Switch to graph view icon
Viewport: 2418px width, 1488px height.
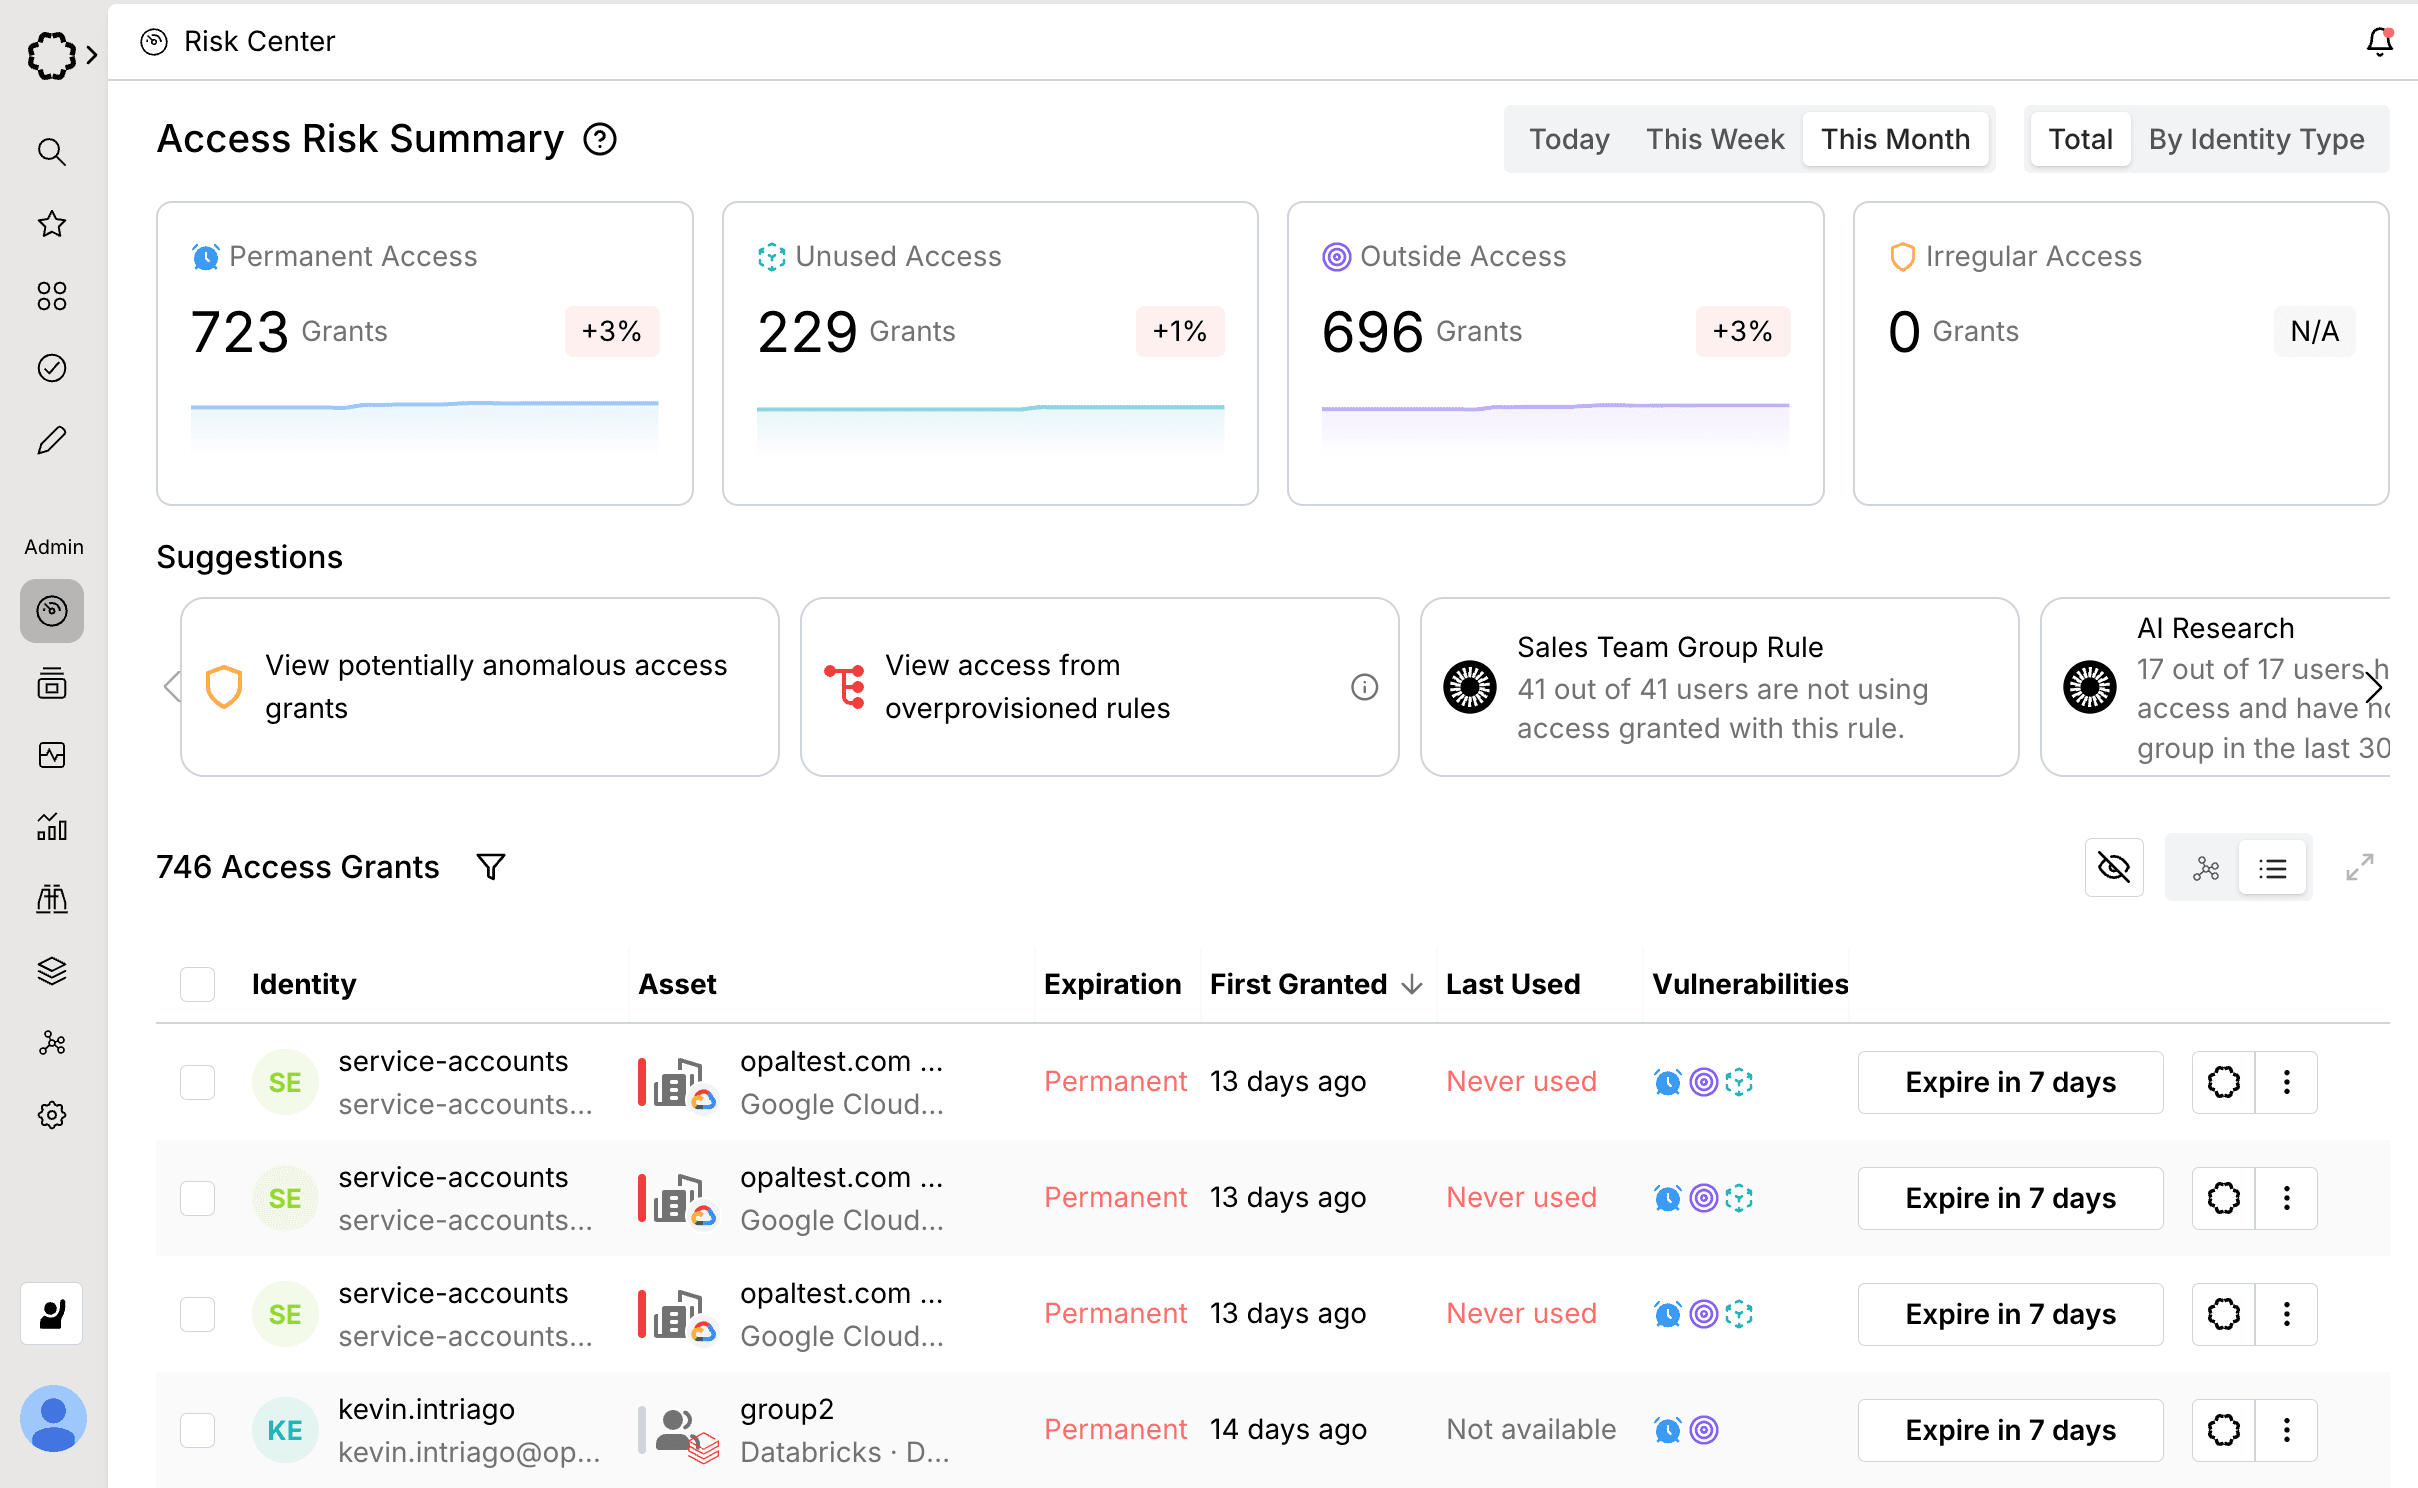click(2205, 868)
